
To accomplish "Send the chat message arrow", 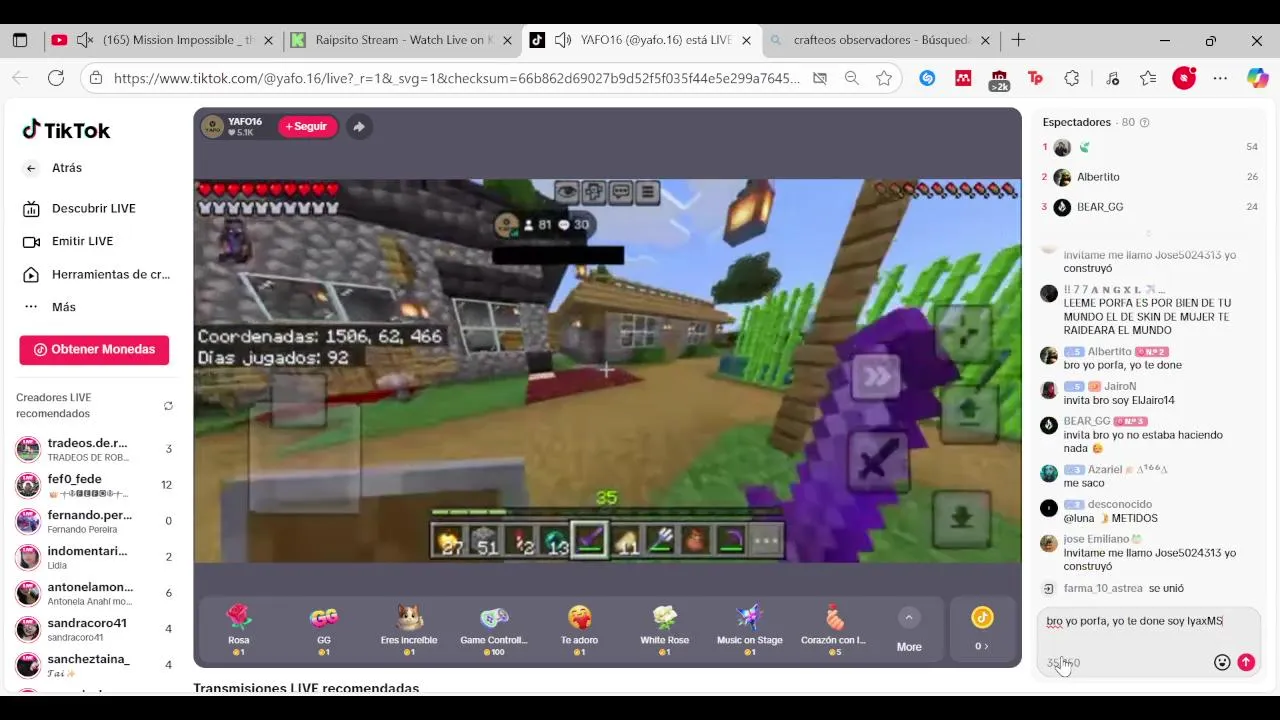I will 1246,662.
